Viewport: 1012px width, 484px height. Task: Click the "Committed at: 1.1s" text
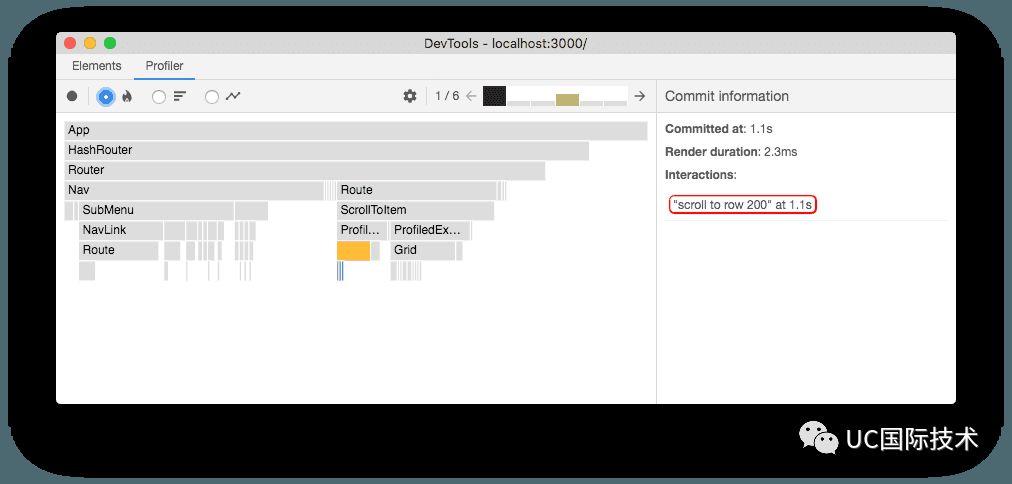(x=718, y=129)
